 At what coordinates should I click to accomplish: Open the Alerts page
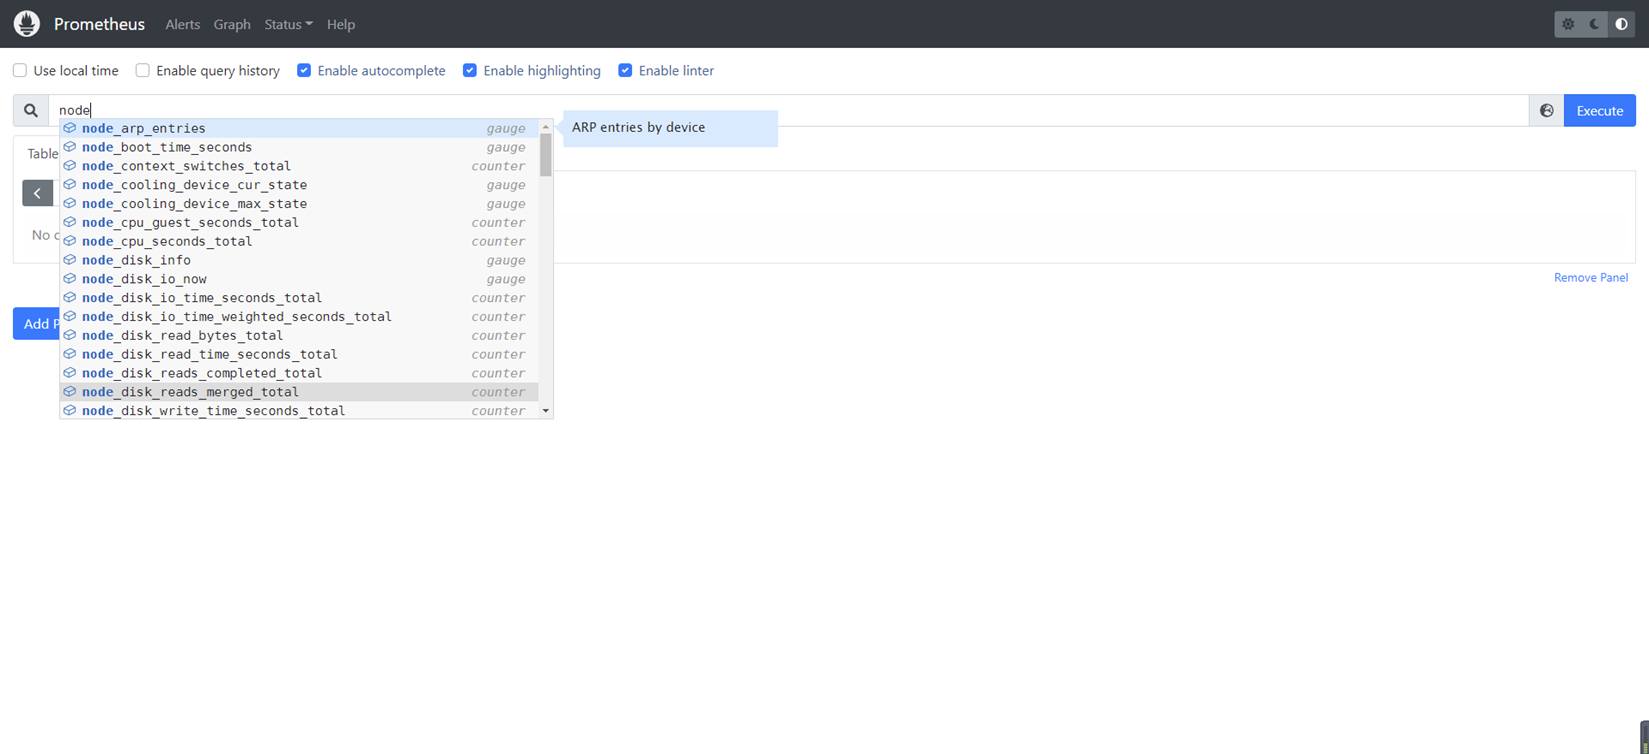(182, 24)
